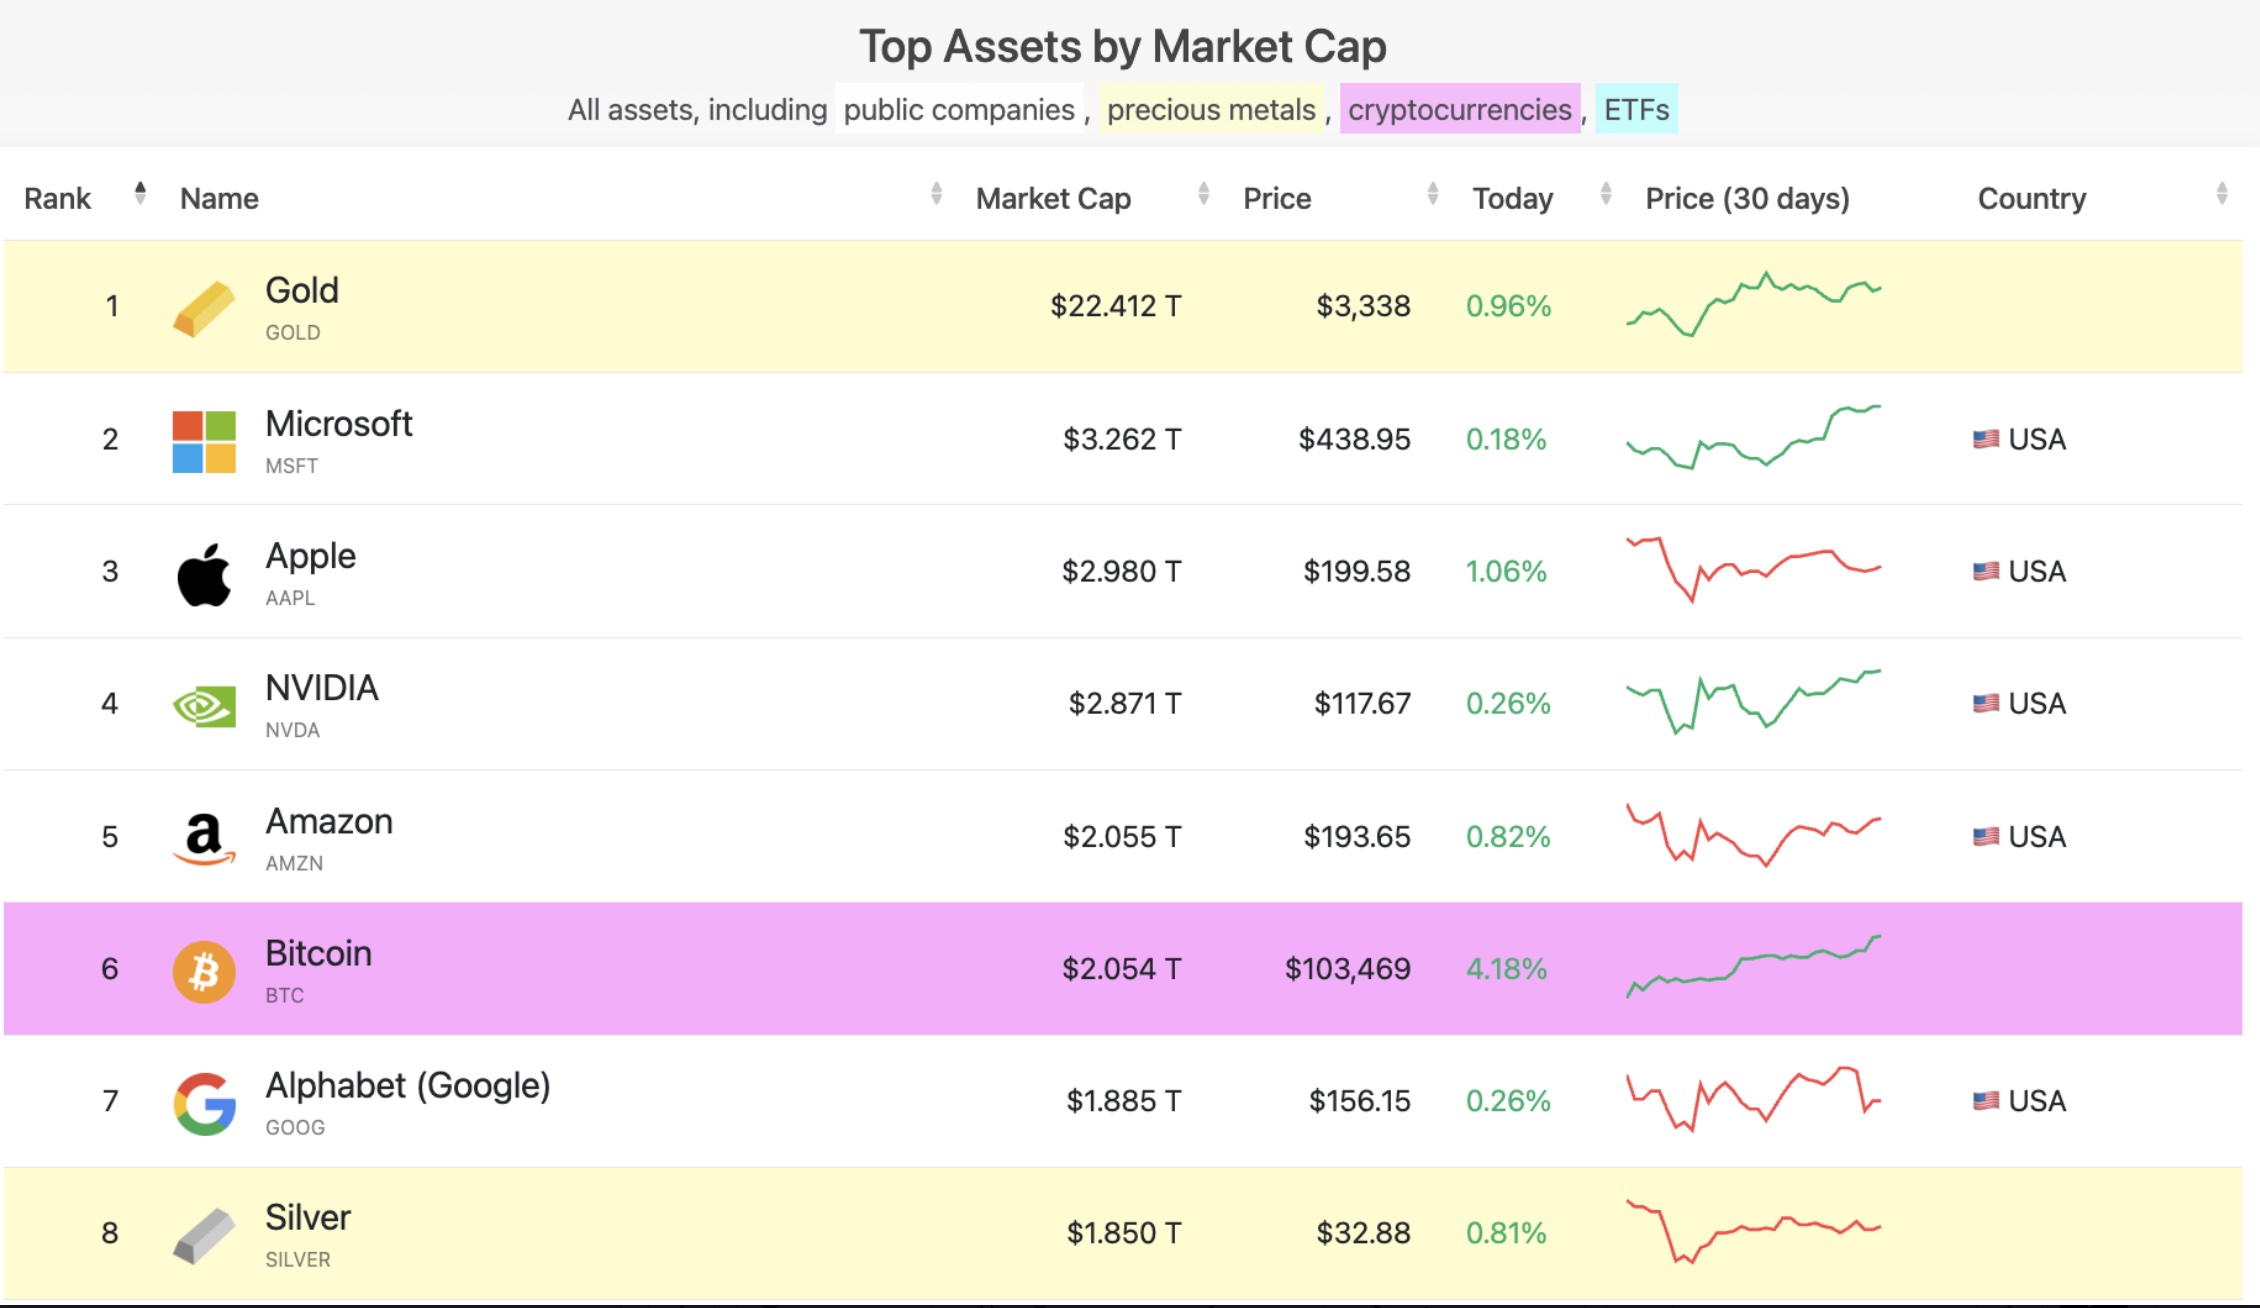Click the Apple logo icon
Viewport: 2260px width, 1308px height.
(x=204, y=575)
